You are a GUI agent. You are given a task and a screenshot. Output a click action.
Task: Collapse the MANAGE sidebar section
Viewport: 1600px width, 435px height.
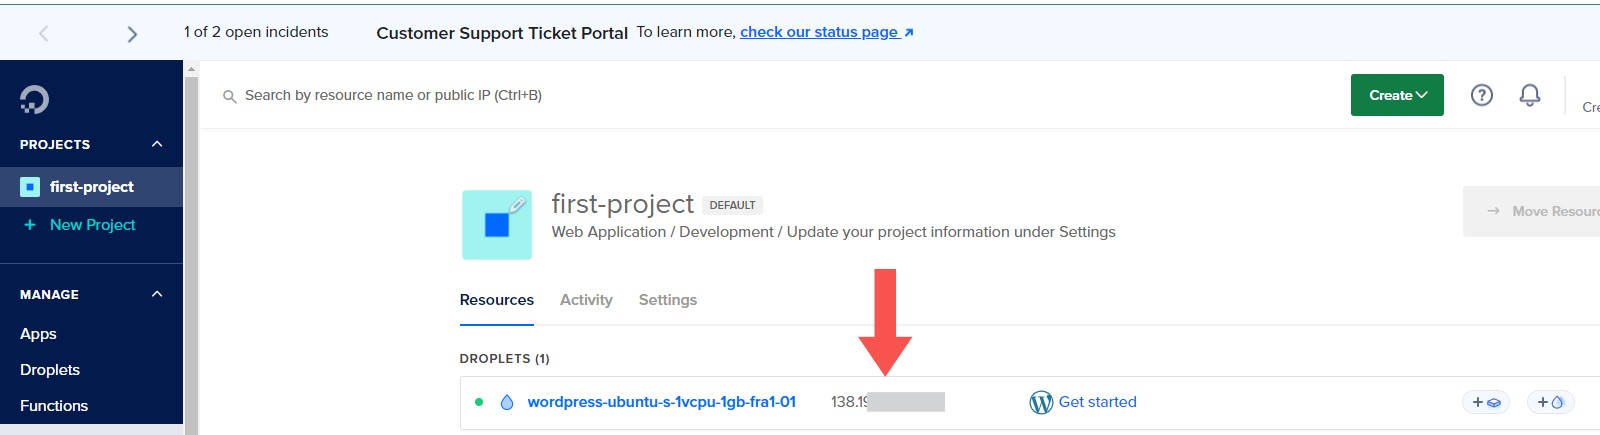(157, 294)
